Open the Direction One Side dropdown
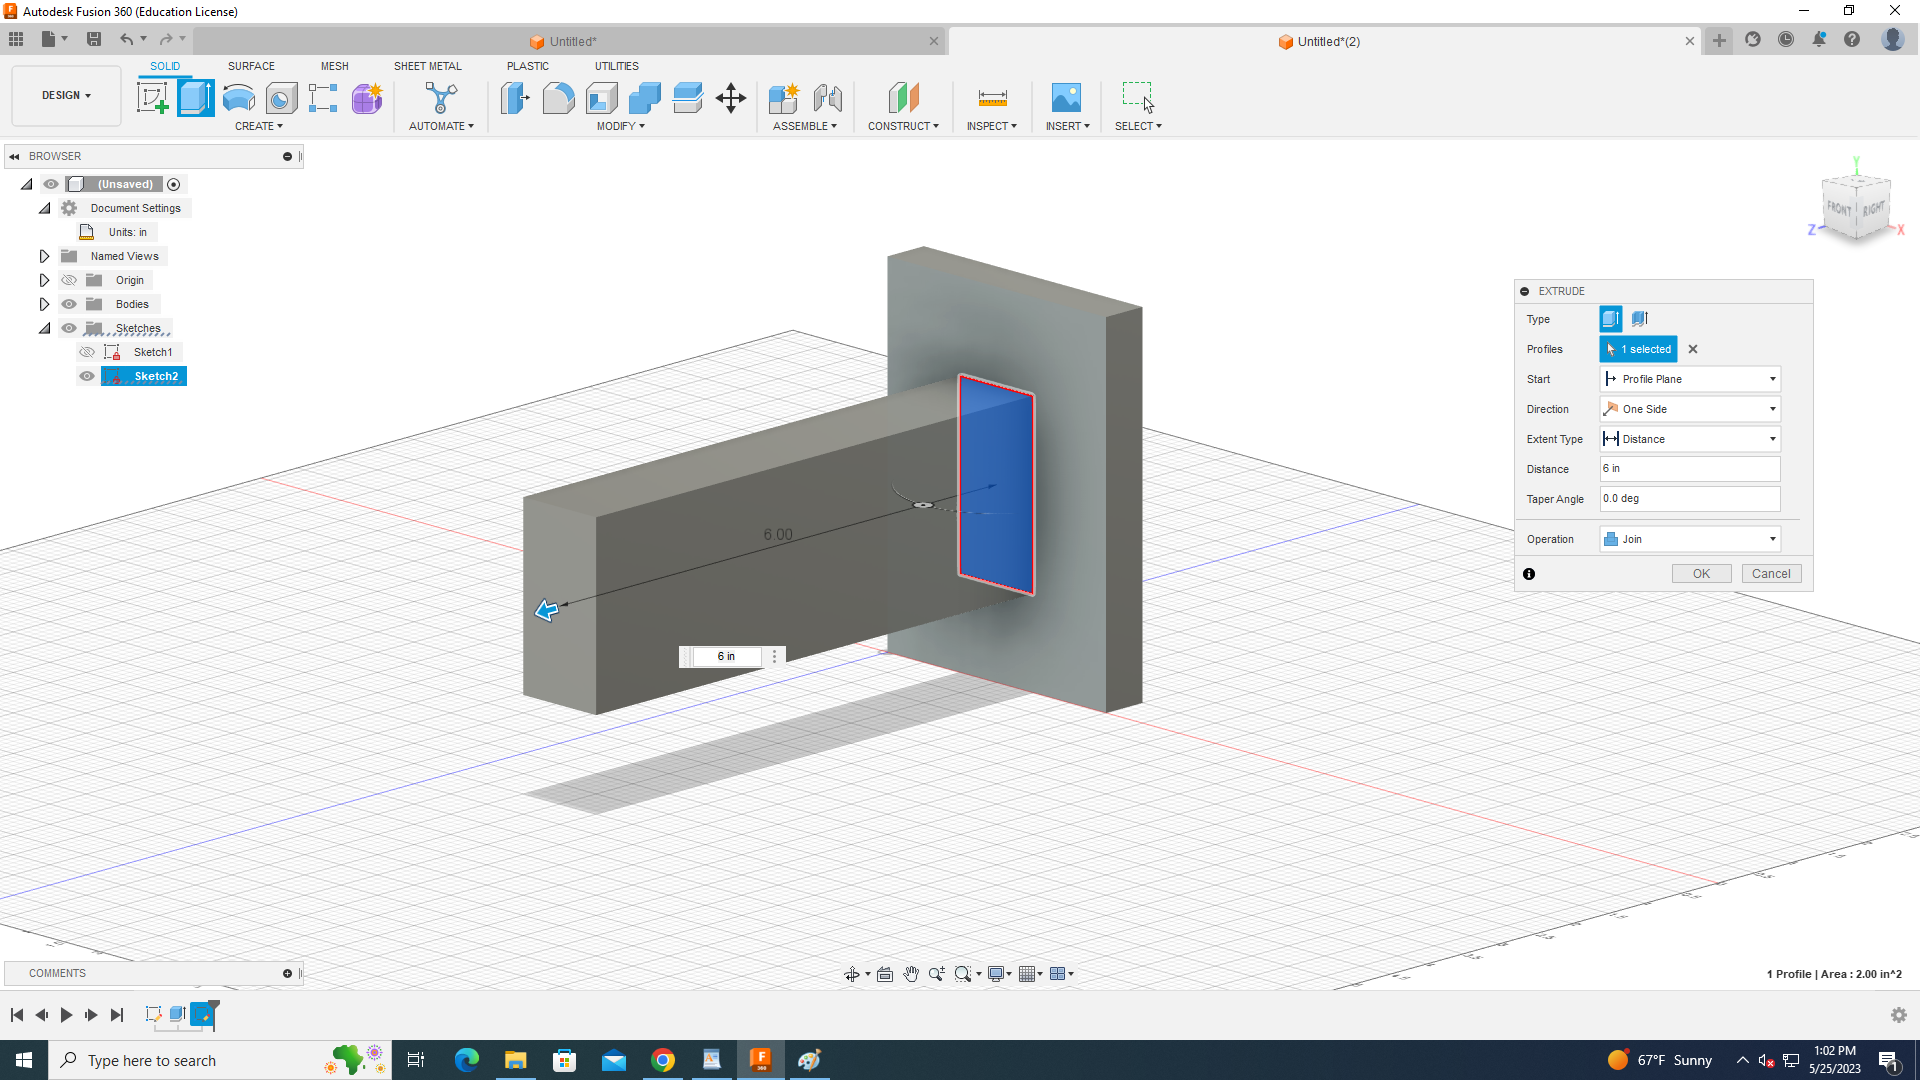1920x1080 pixels. tap(1690, 409)
